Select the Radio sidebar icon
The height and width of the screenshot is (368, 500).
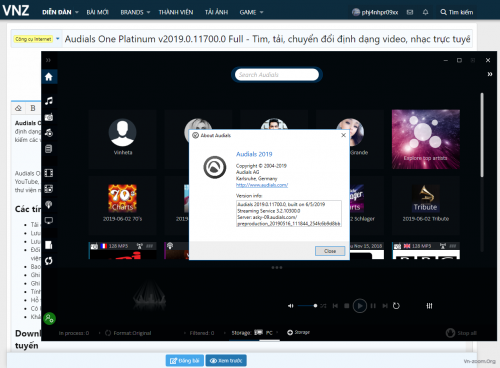click(x=49, y=117)
